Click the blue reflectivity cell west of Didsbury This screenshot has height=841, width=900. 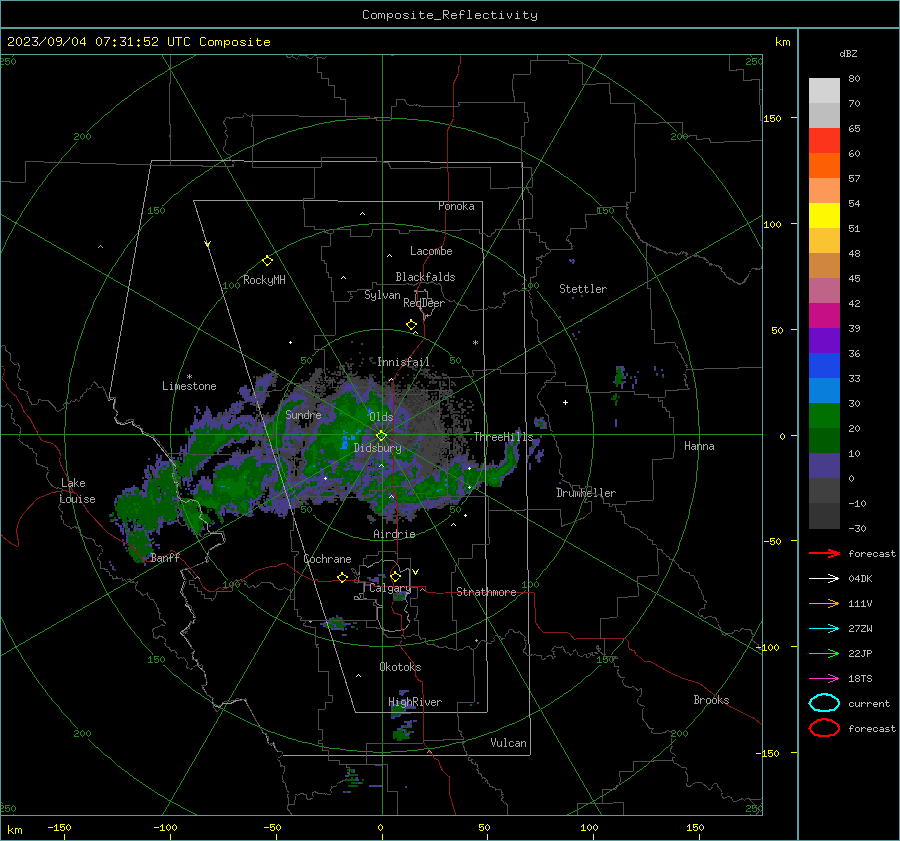[347, 441]
